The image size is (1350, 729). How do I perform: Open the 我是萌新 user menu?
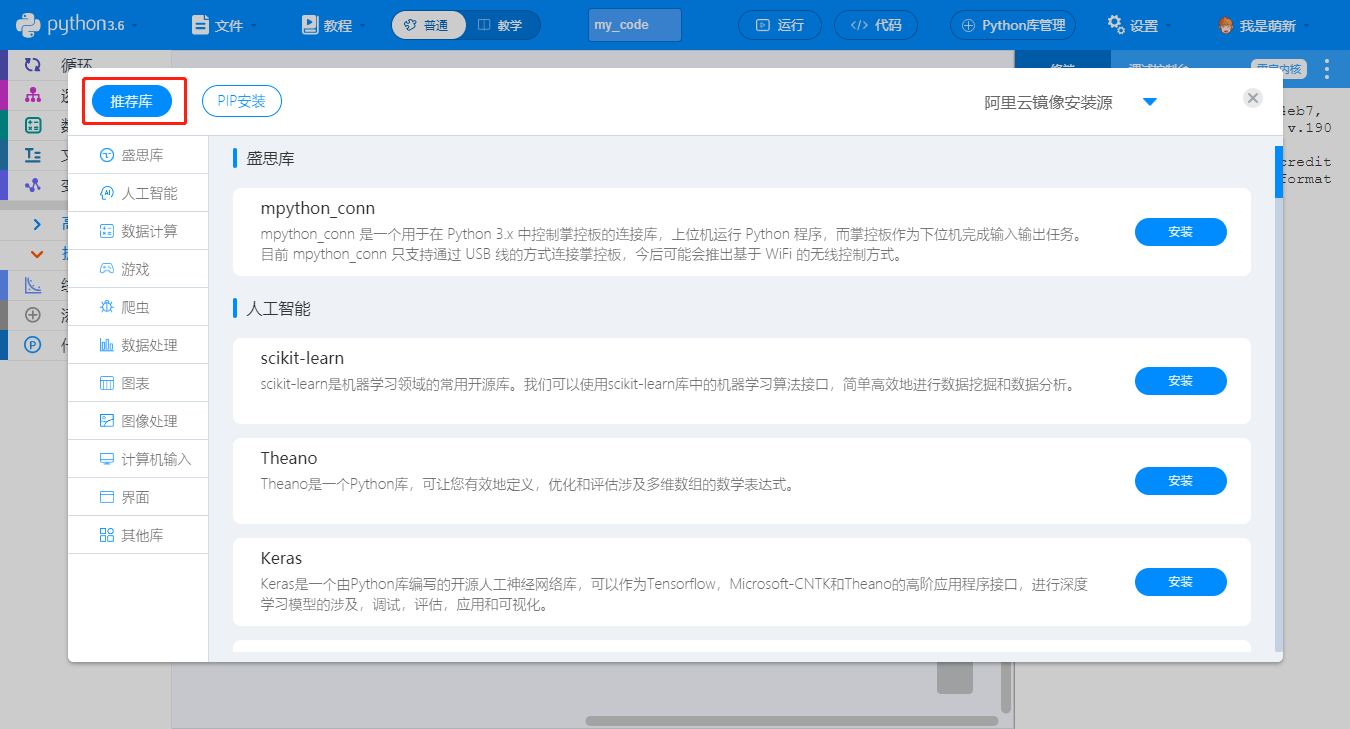pos(1263,25)
